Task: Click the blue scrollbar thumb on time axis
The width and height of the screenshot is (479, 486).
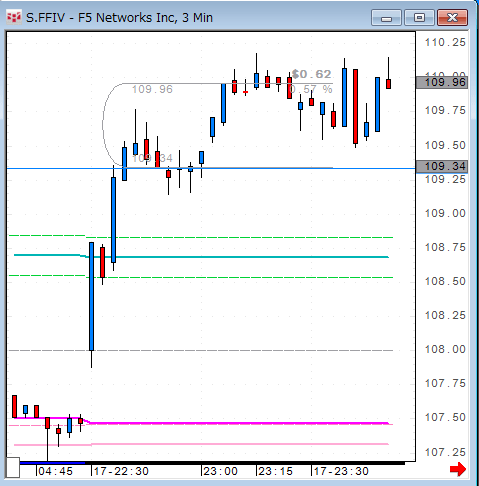Action: coord(52,463)
